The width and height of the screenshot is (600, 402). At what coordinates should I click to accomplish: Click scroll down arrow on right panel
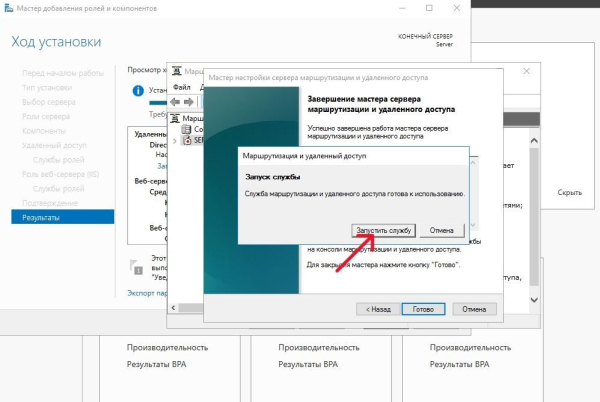[534, 300]
